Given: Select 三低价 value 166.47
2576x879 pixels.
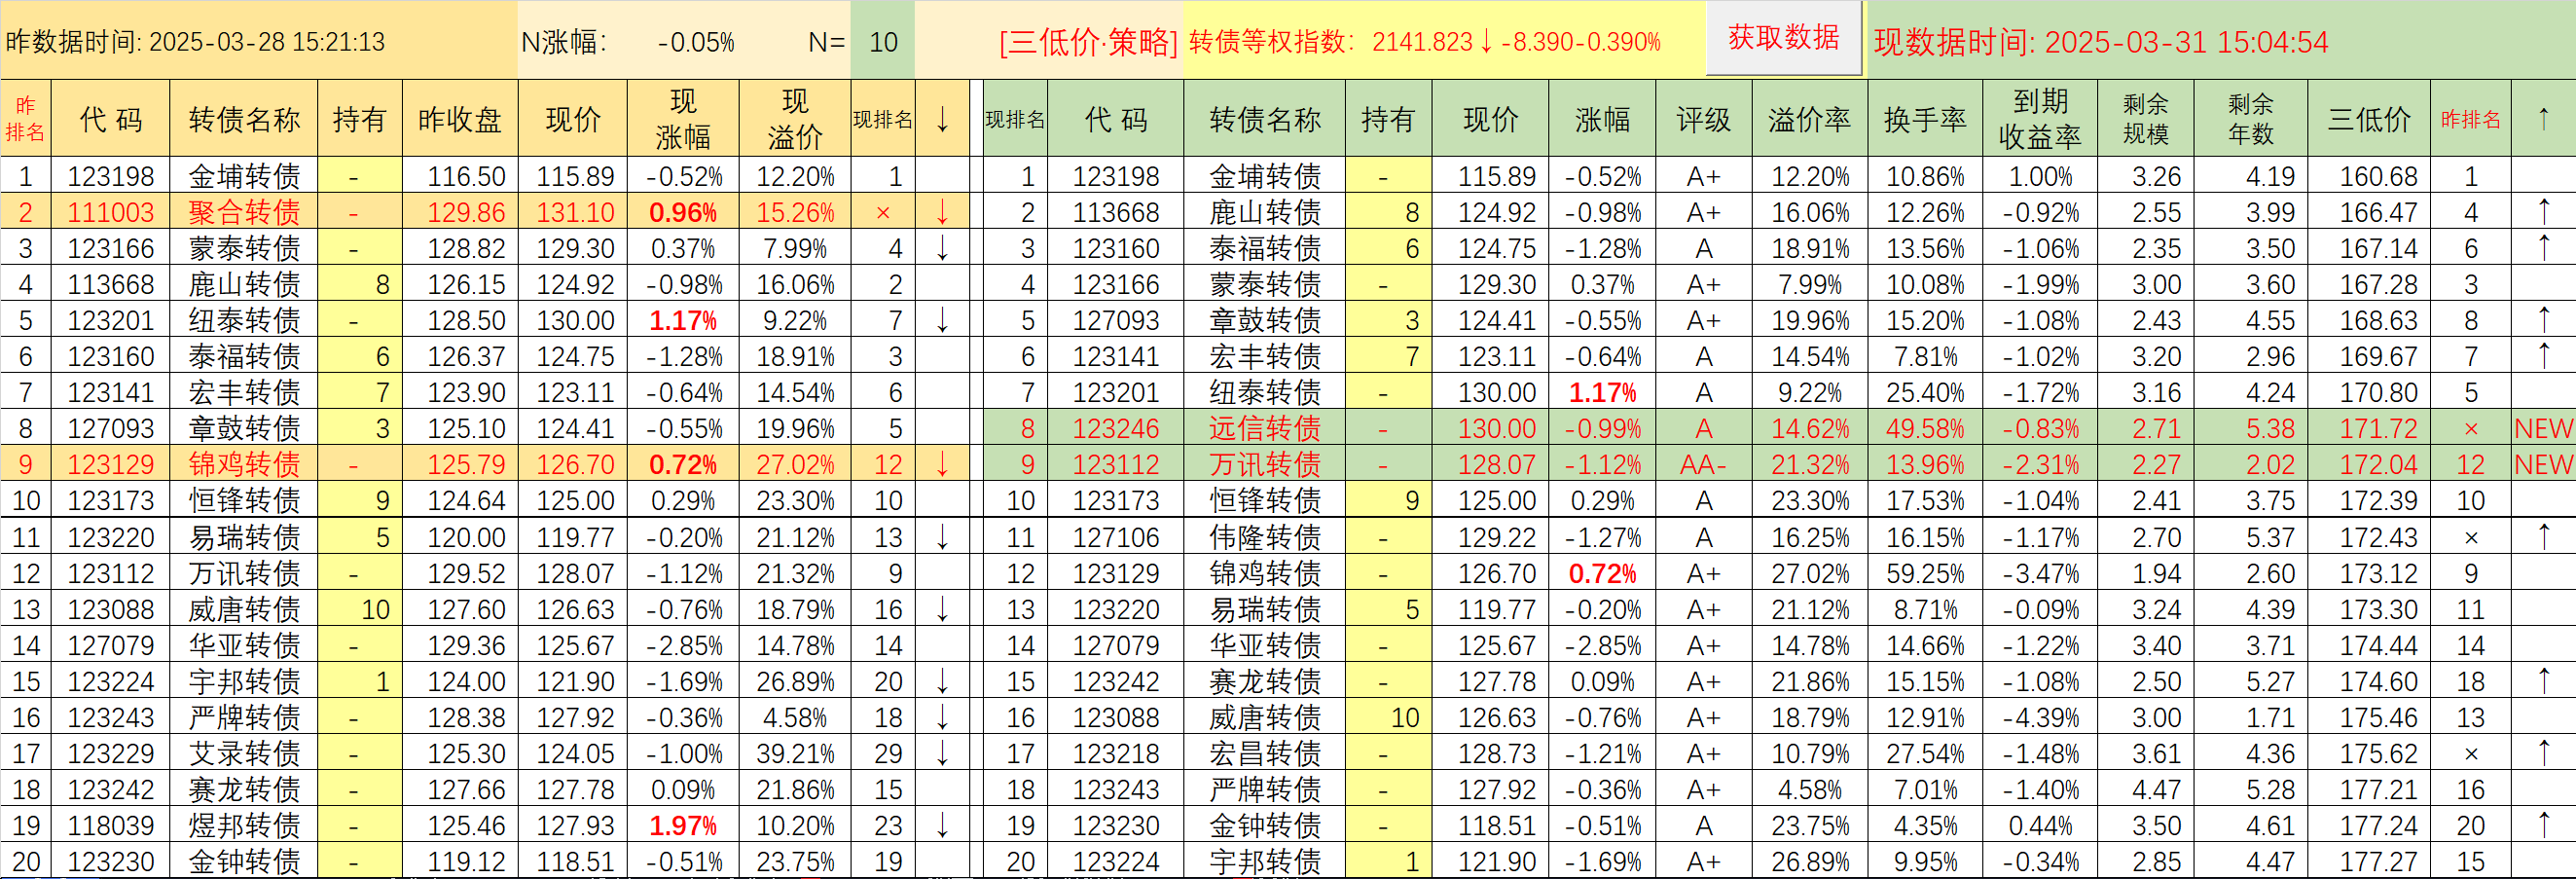Looking at the screenshot, I should click(x=2378, y=213).
